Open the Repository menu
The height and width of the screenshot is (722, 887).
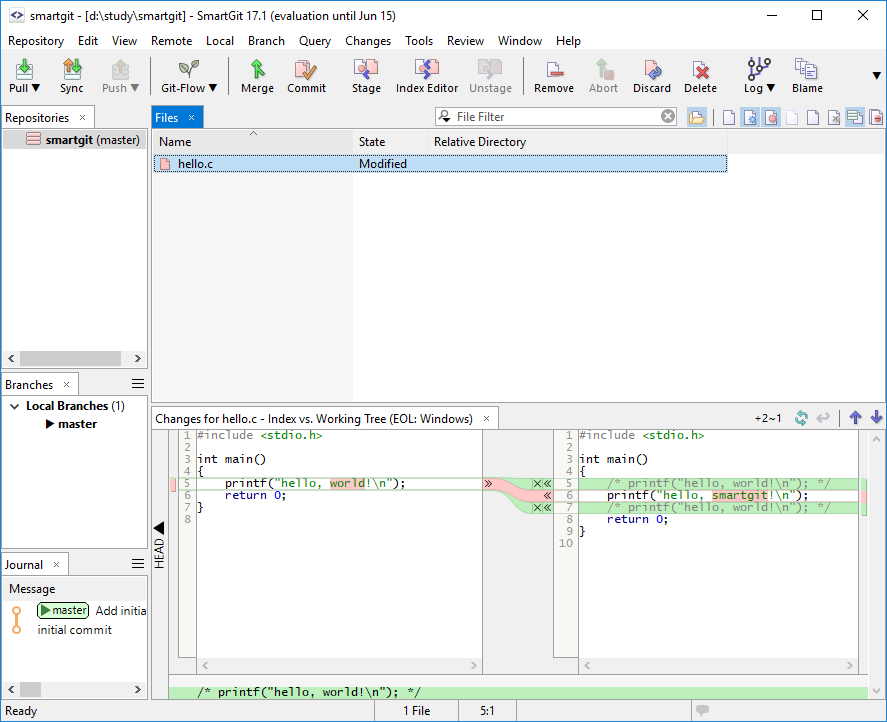(36, 41)
